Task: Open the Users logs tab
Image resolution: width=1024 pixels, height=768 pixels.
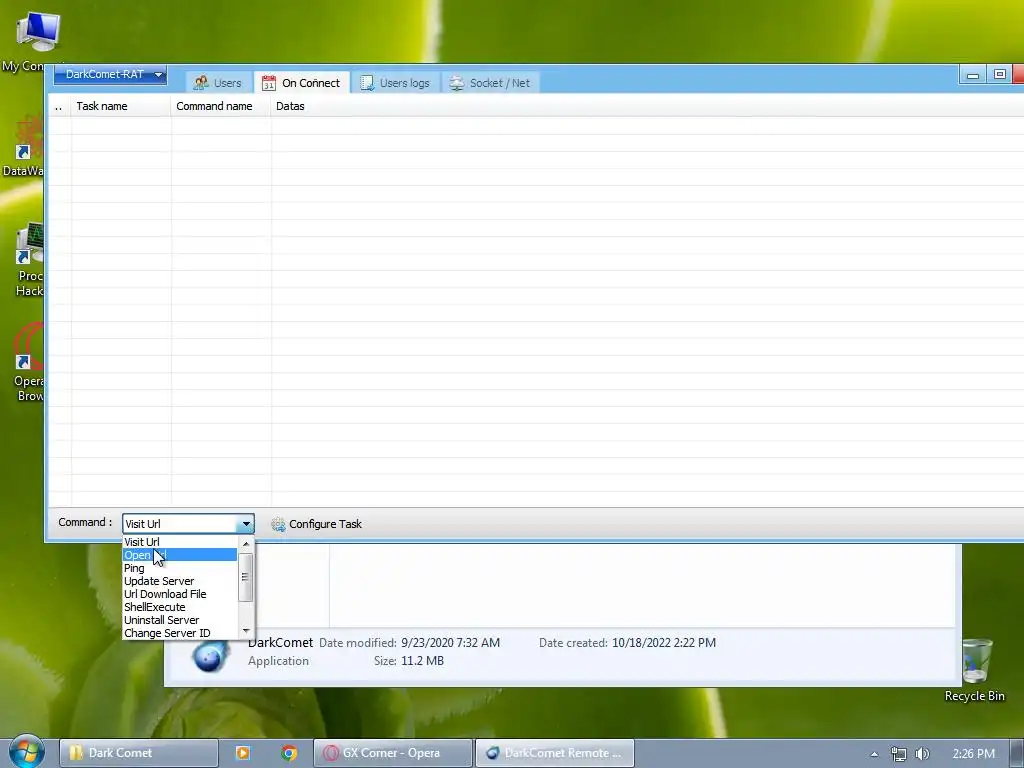Action: [x=395, y=83]
